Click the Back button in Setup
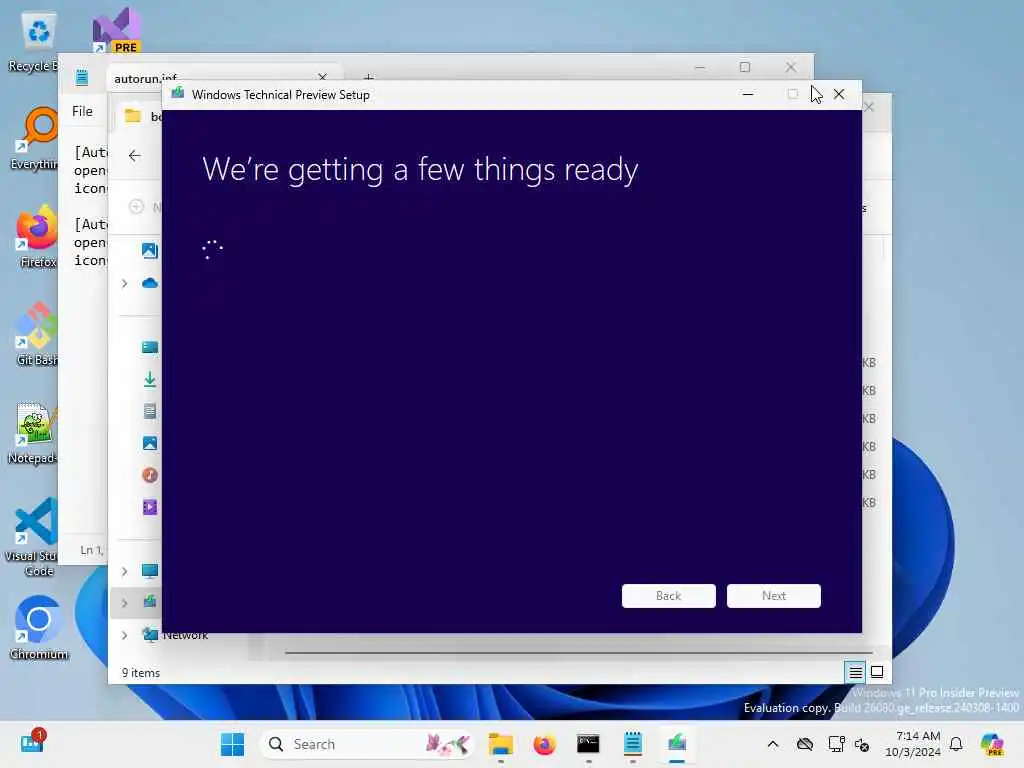1024x768 pixels. (668, 596)
